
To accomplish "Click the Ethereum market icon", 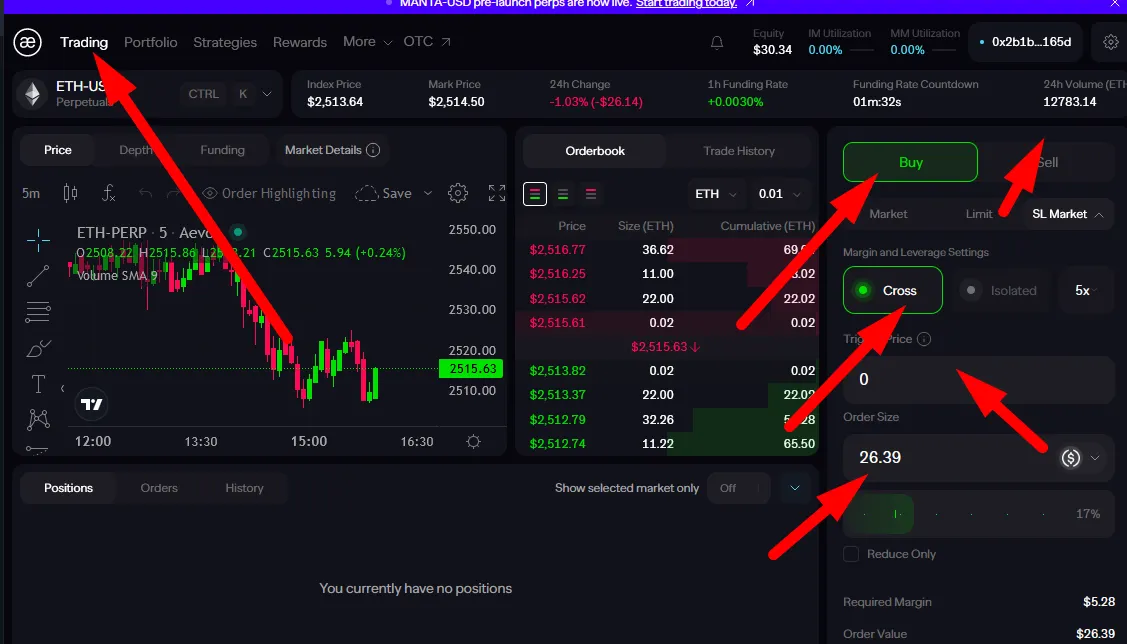I will point(32,93).
